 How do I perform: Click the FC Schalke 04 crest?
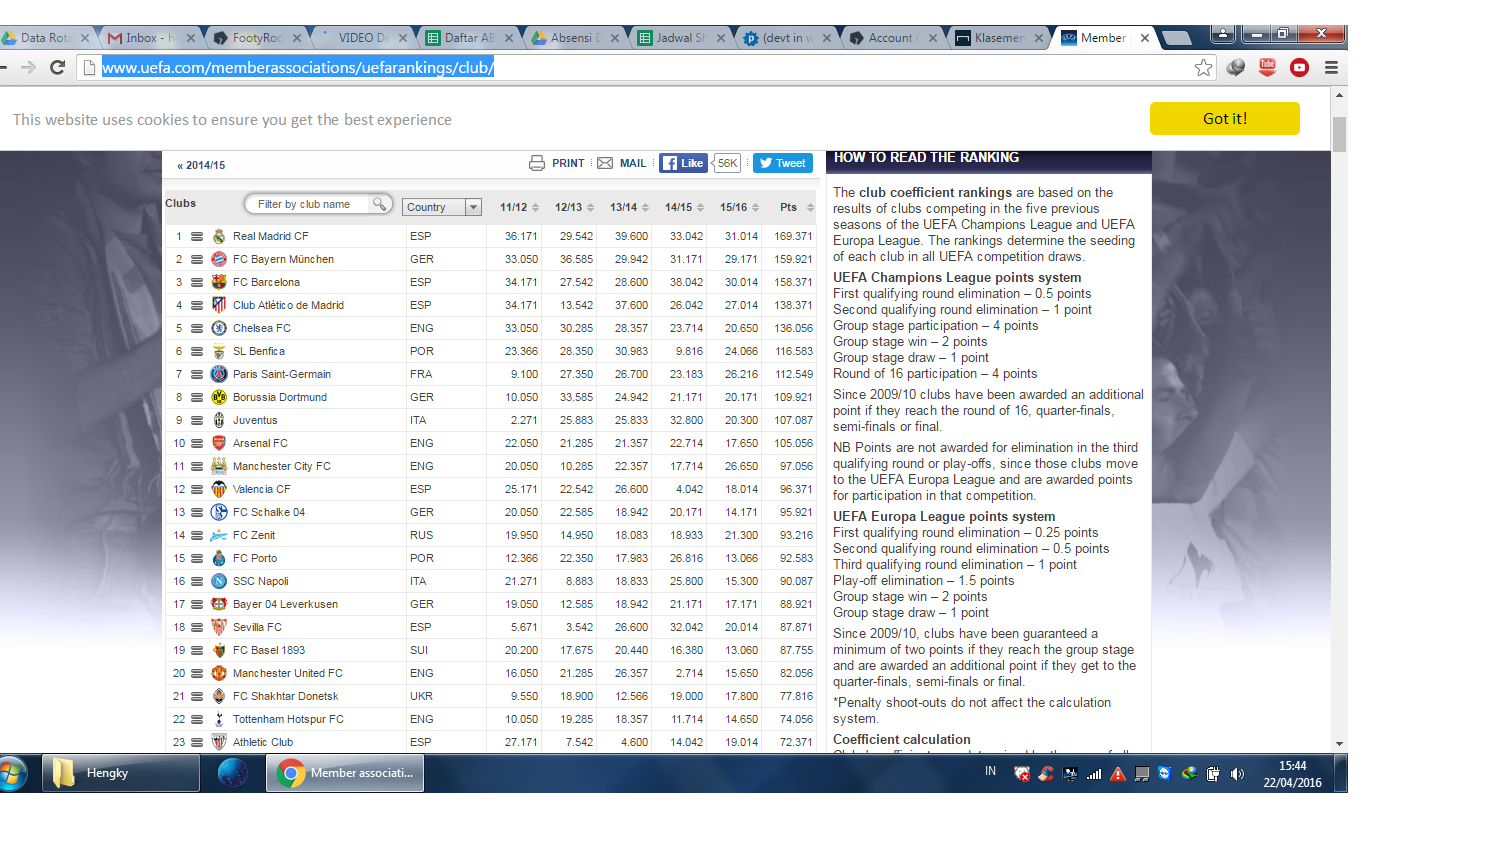click(x=219, y=512)
